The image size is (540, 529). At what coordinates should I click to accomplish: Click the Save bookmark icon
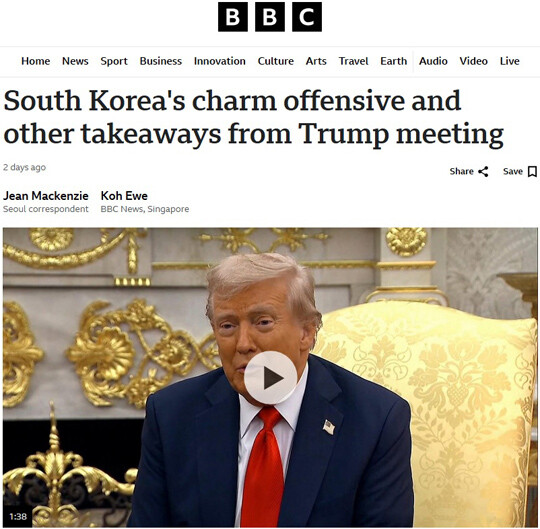(532, 171)
